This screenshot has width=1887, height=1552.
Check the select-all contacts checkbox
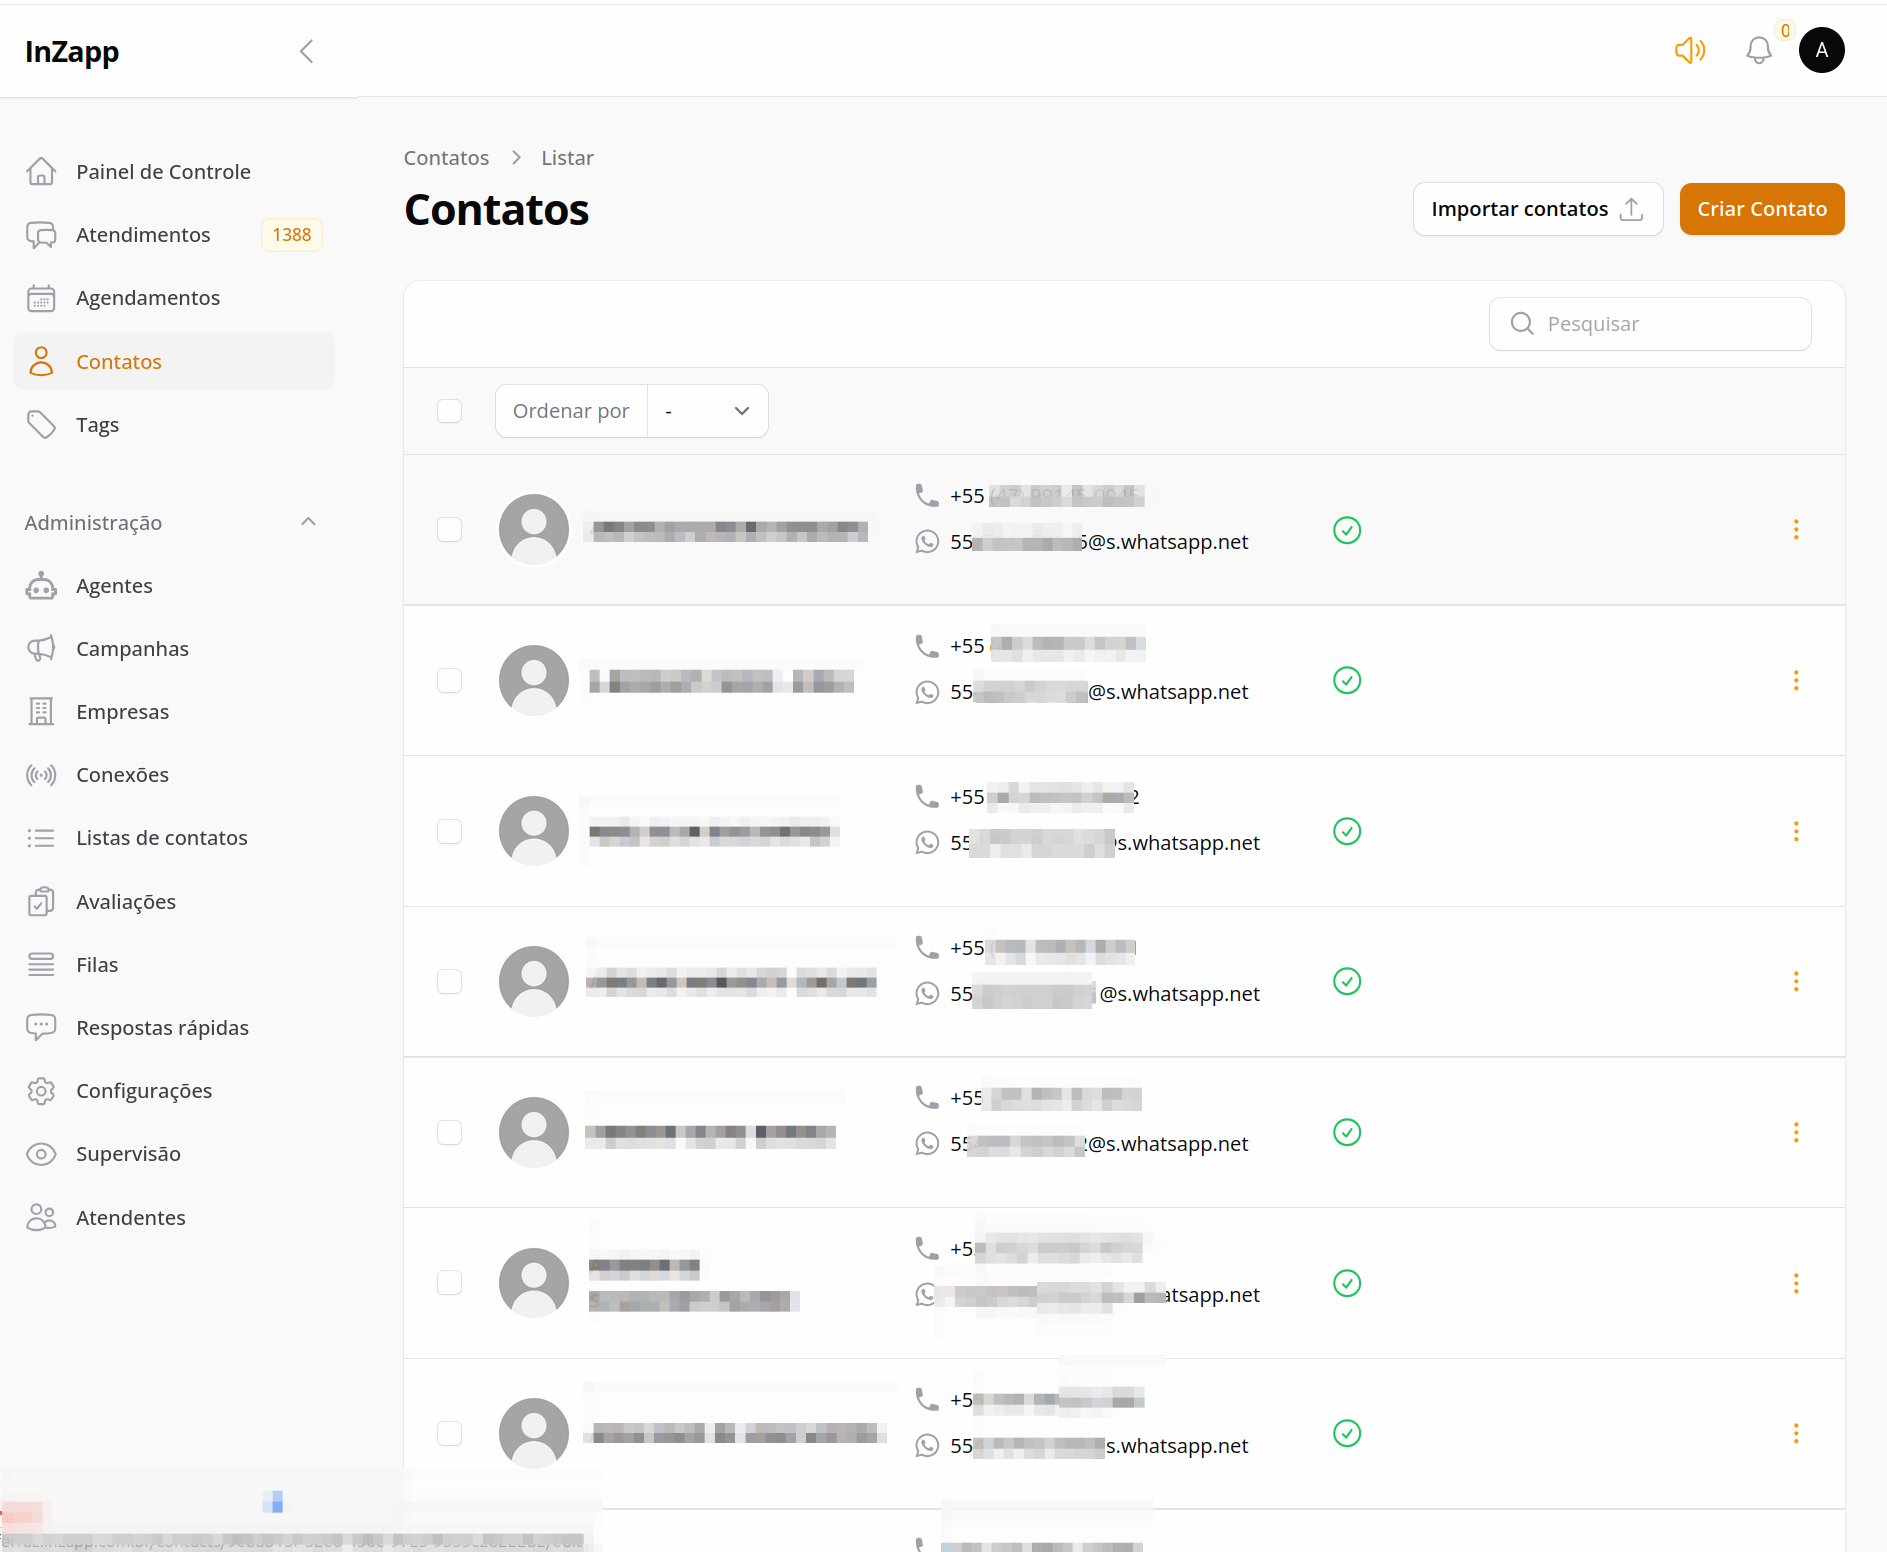(449, 410)
